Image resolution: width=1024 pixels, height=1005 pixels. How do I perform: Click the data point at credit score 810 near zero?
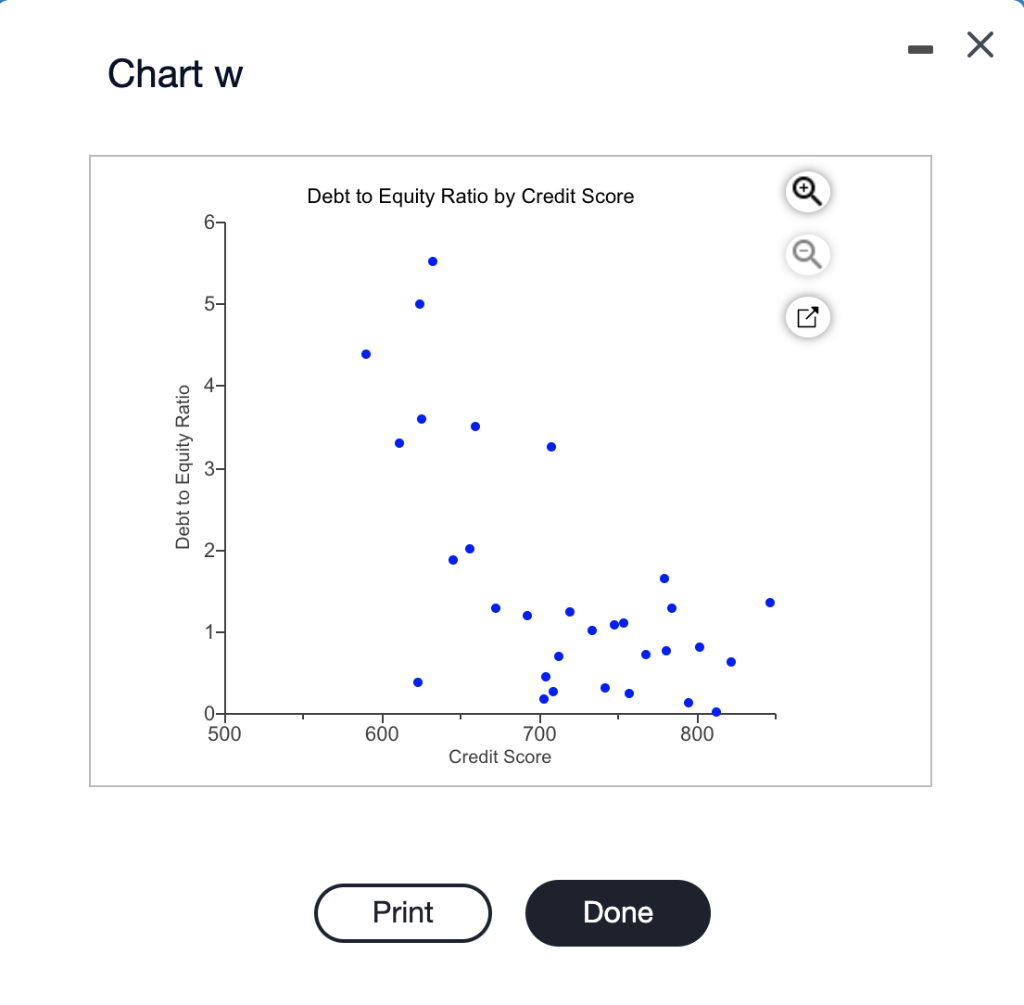[714, 712]
